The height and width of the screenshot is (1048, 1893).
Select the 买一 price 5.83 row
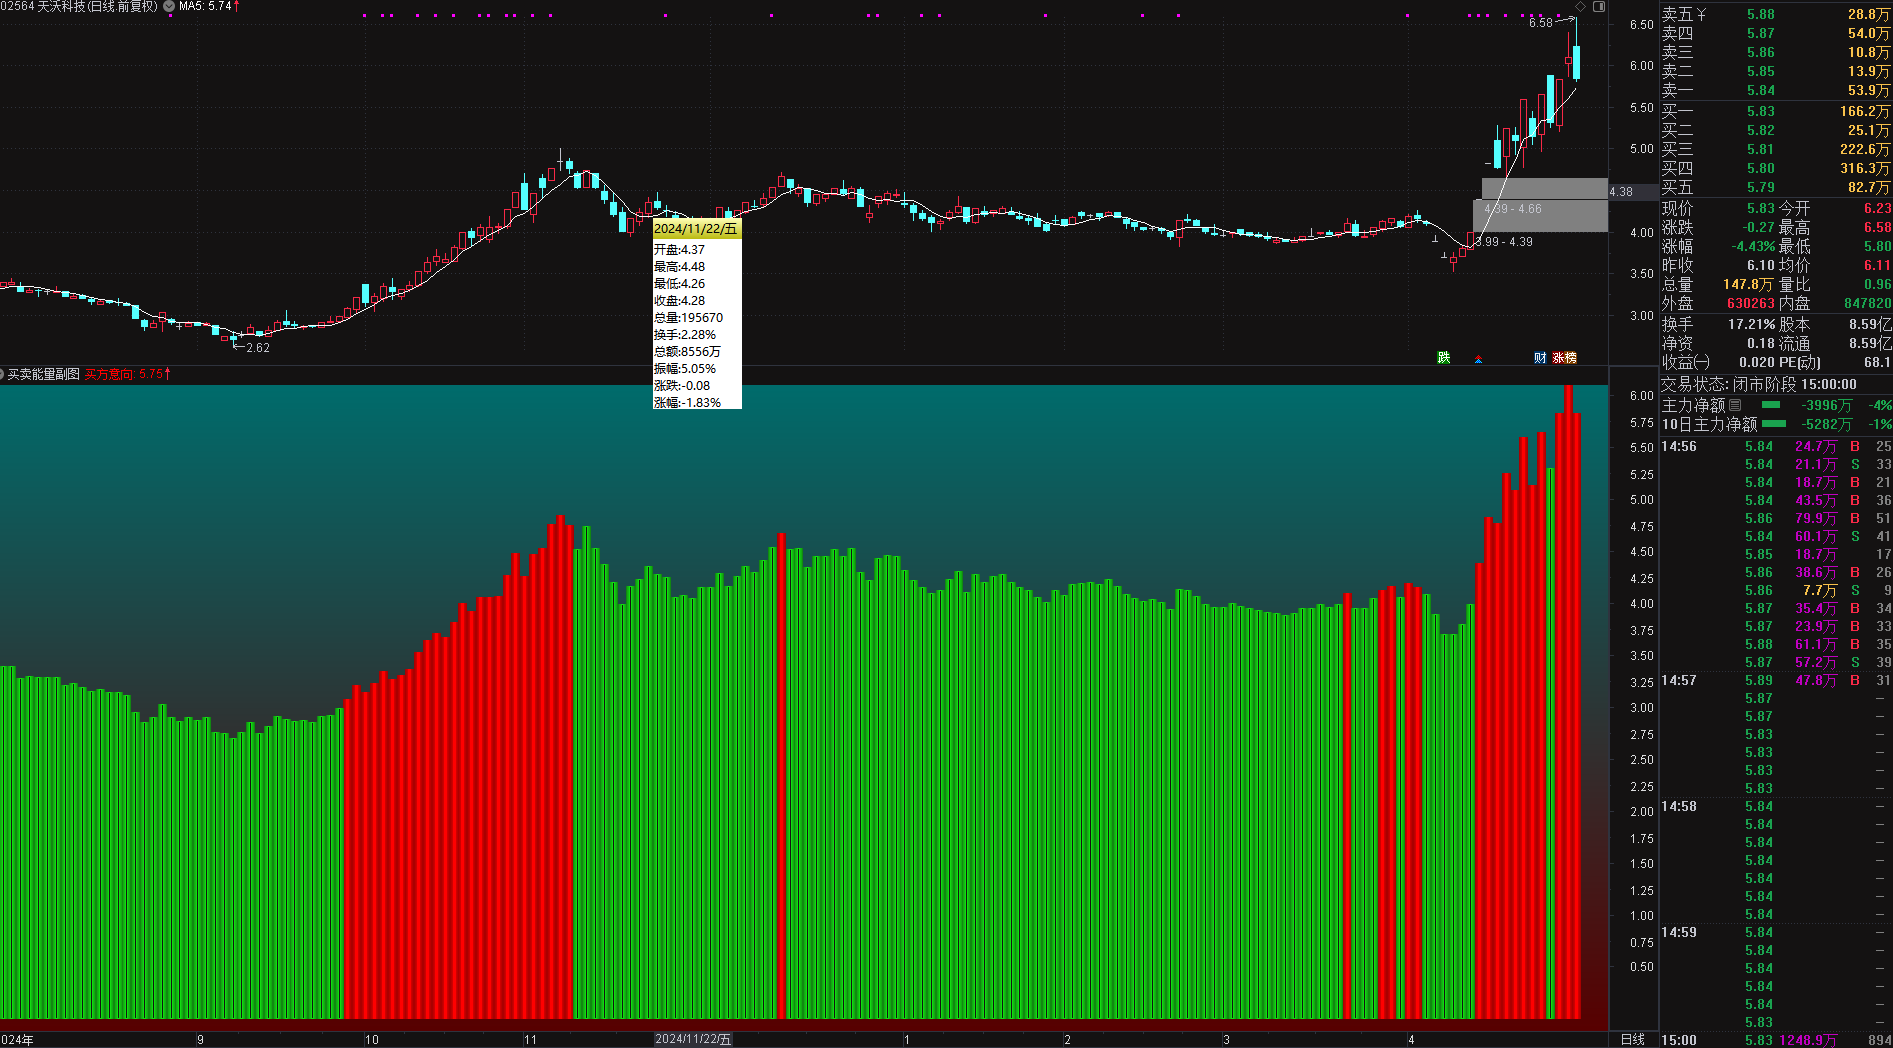click(1776, 111)
